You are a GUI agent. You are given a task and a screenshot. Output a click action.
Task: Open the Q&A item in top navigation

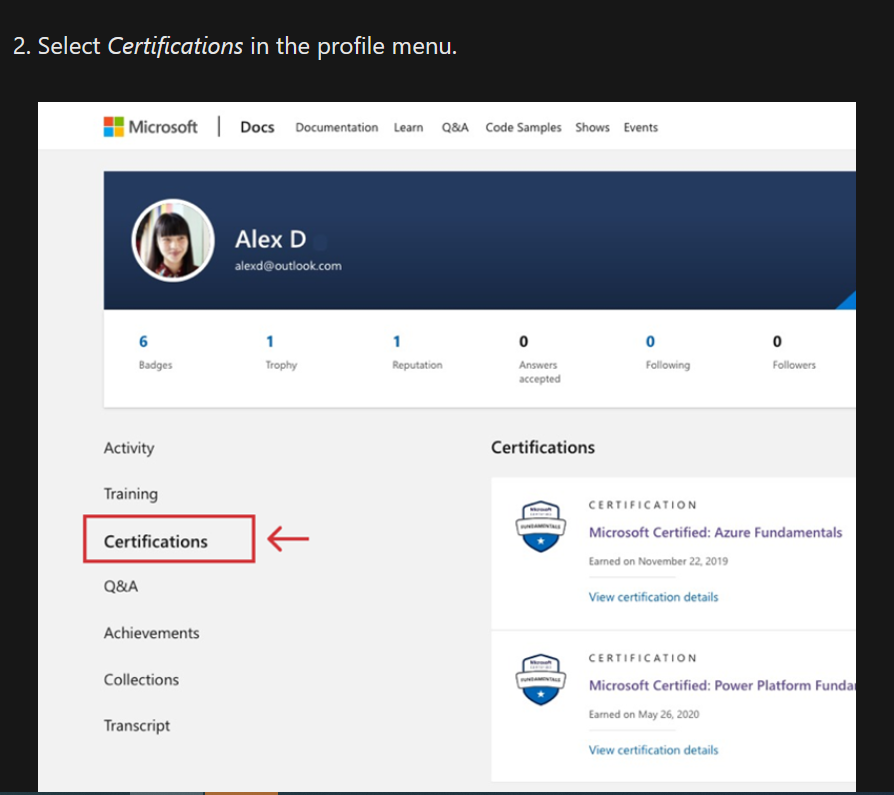[x=455, y=127]
